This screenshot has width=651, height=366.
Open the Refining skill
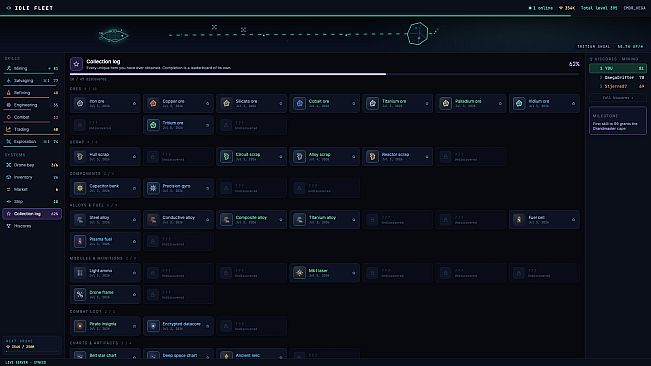32,93
